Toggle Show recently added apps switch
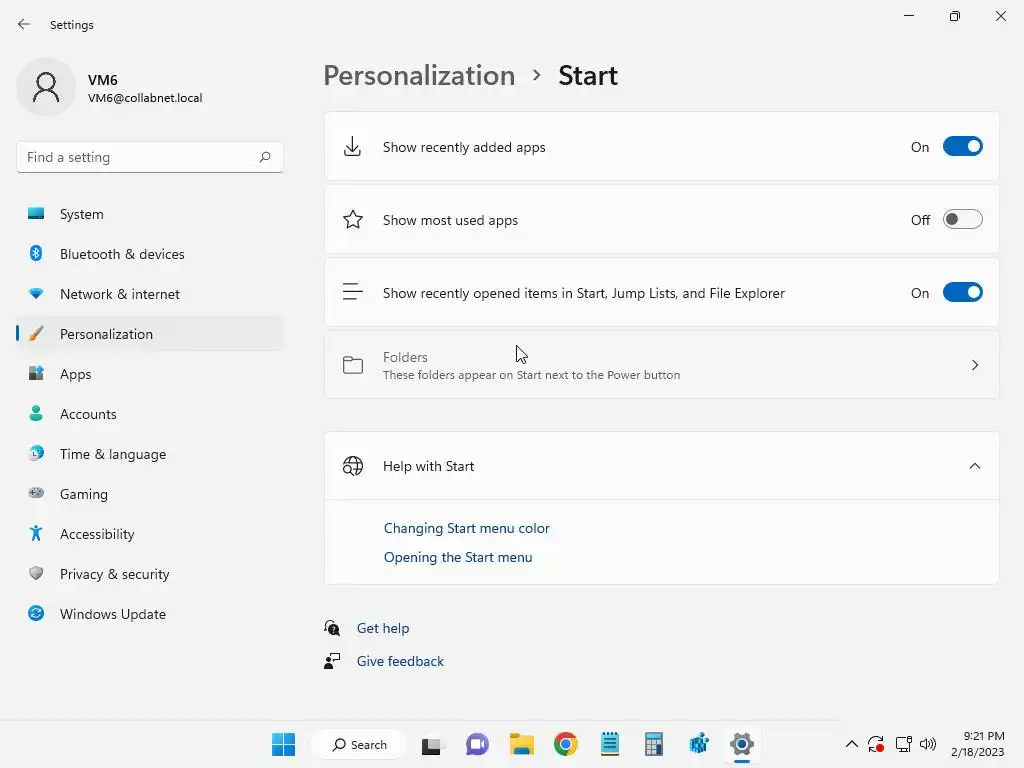 click(x=962, y=147)
